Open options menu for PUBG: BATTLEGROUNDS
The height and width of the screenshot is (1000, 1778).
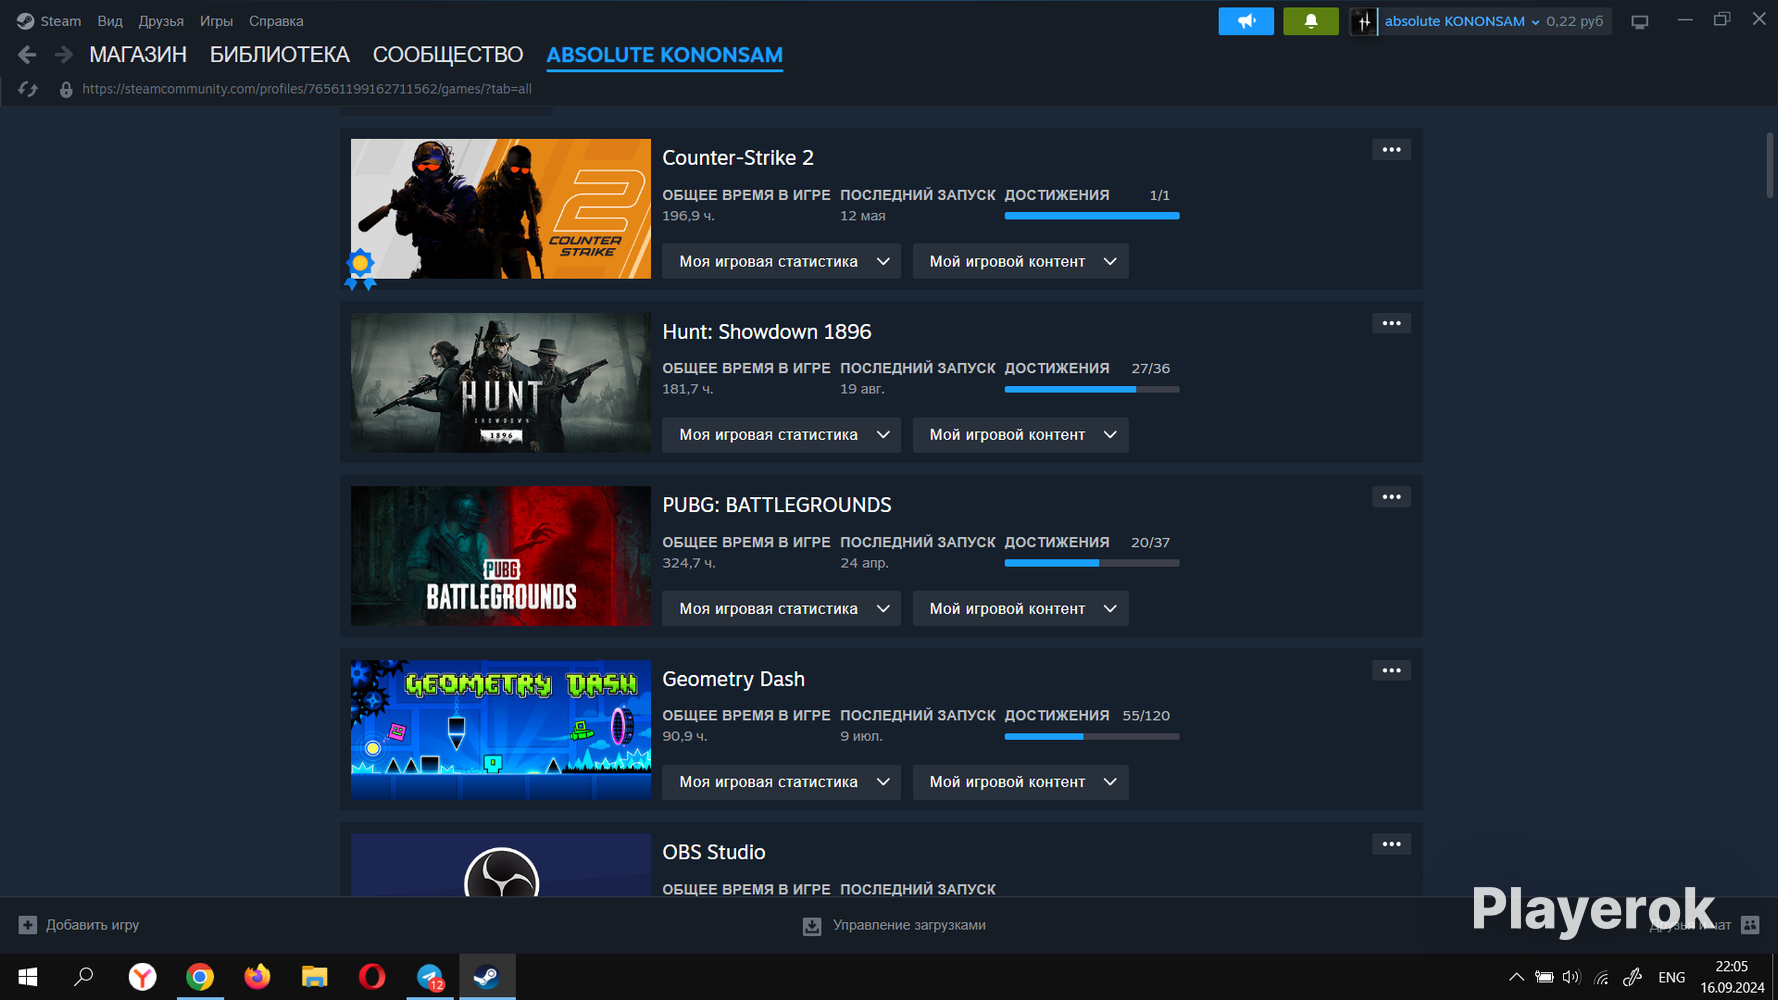pos(1391,497)
